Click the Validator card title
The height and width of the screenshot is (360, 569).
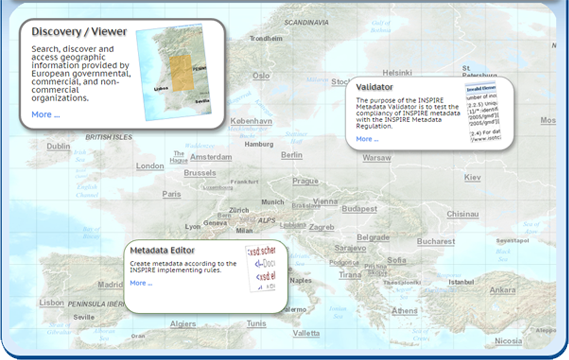coord(374,87)
